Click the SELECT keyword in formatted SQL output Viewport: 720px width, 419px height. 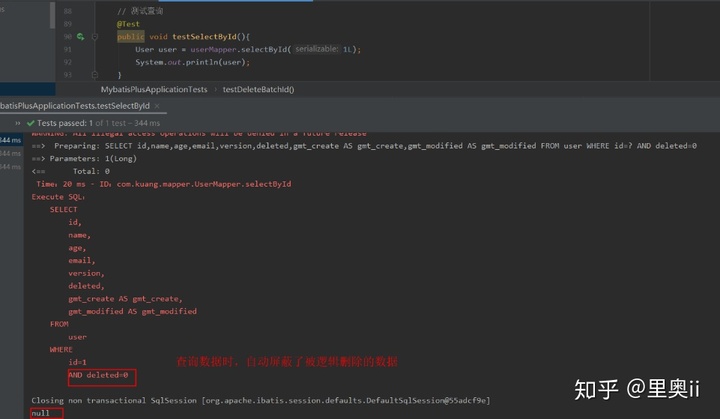[63, 210]
